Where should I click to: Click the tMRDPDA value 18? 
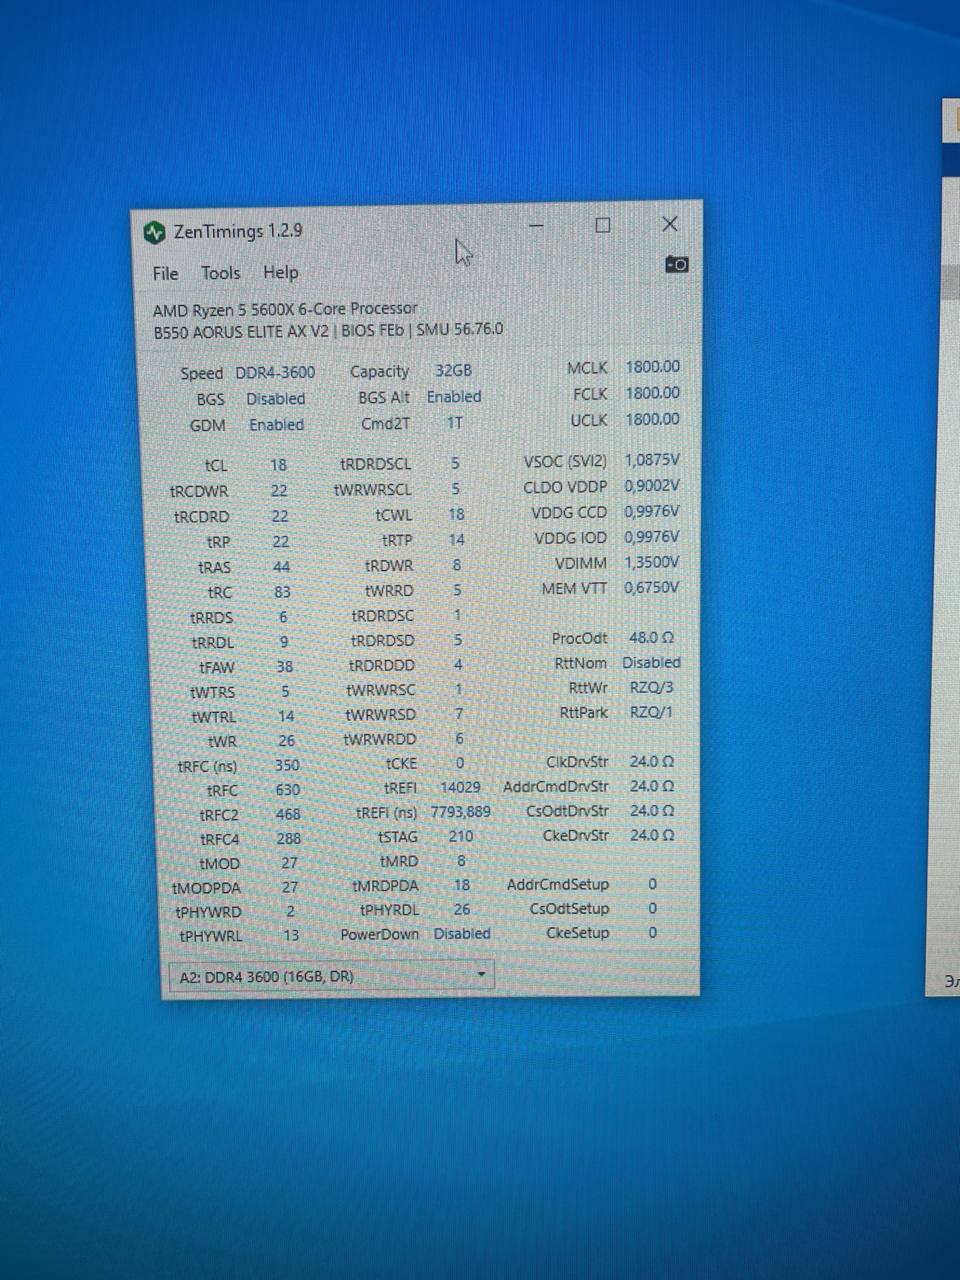[x=461, y=885]
